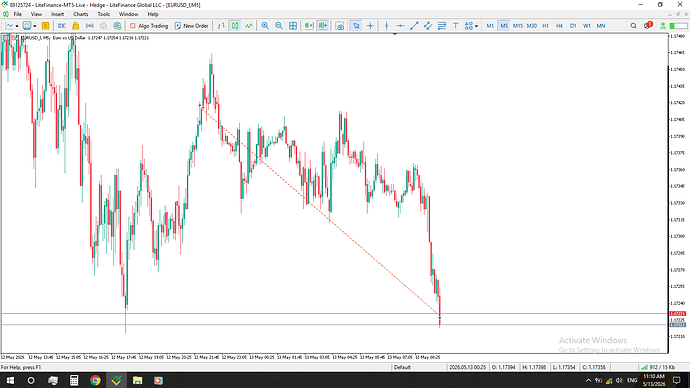Screen dimensions: 690x388
Task: Switch timeframe to W1
Action: click(x=587, y=26)
